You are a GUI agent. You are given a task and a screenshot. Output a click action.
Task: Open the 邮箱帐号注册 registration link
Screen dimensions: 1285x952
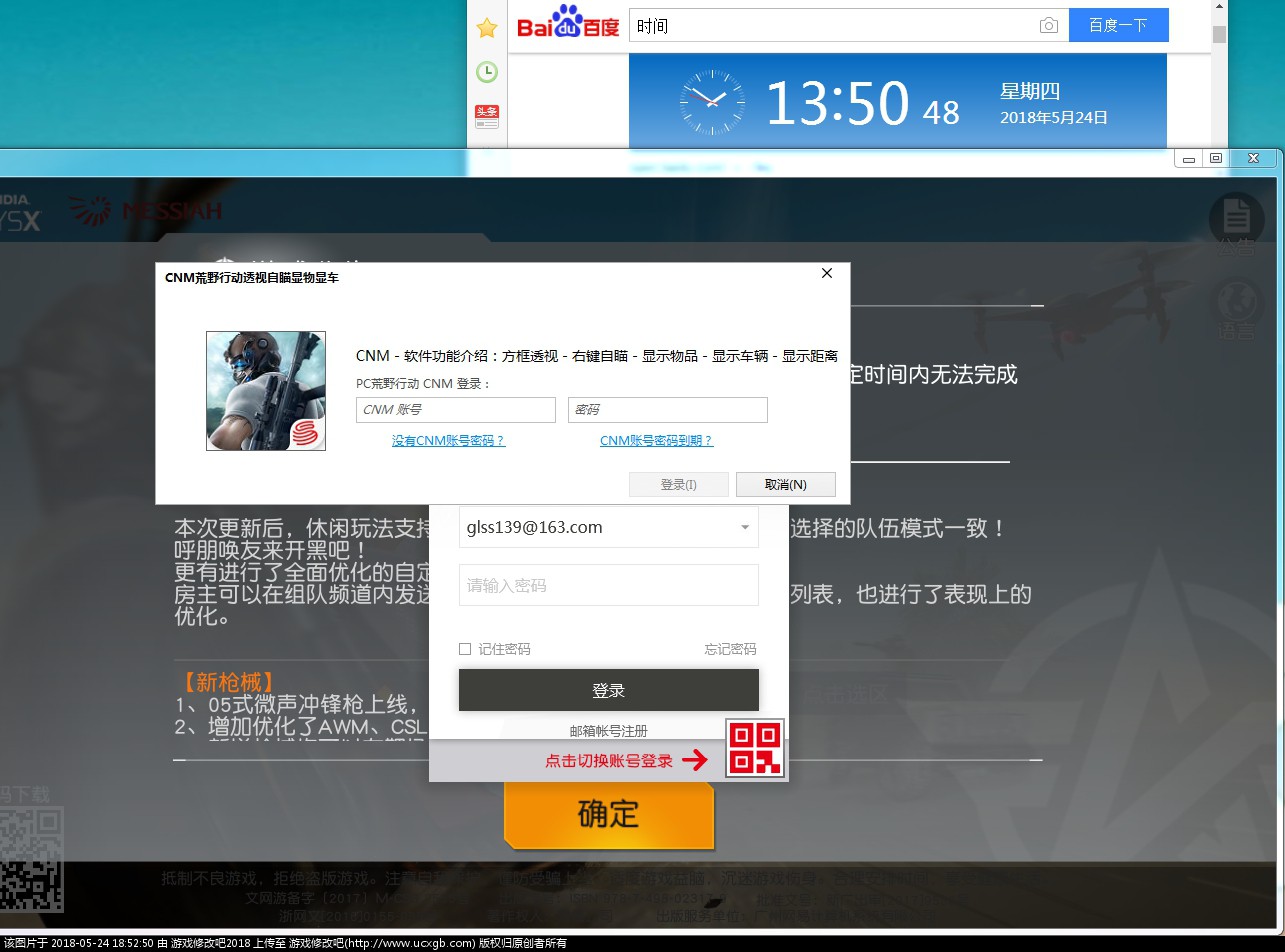[x=609, y=731]
